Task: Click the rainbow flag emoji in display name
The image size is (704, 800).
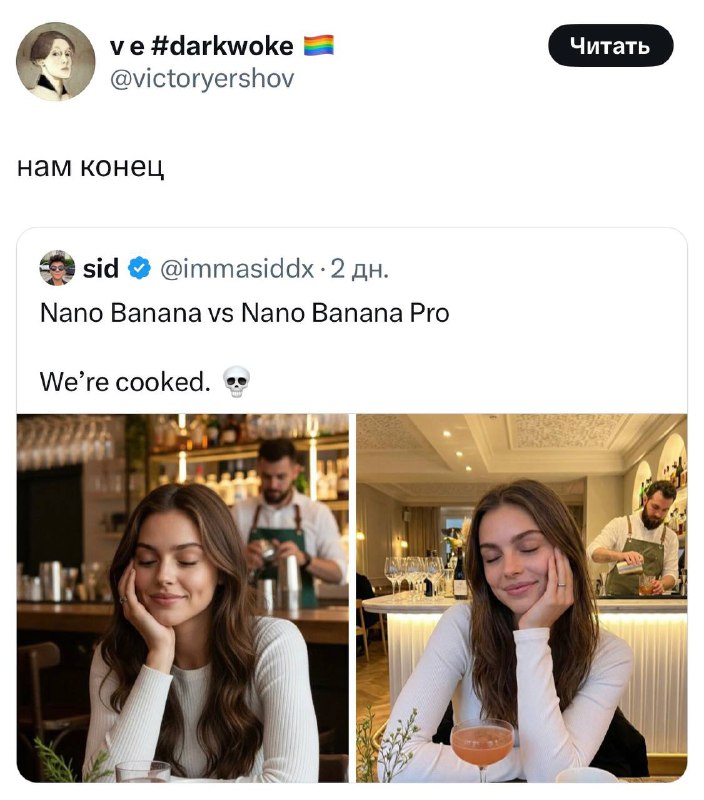Action: pyautogui.click(x=317, y=45)
